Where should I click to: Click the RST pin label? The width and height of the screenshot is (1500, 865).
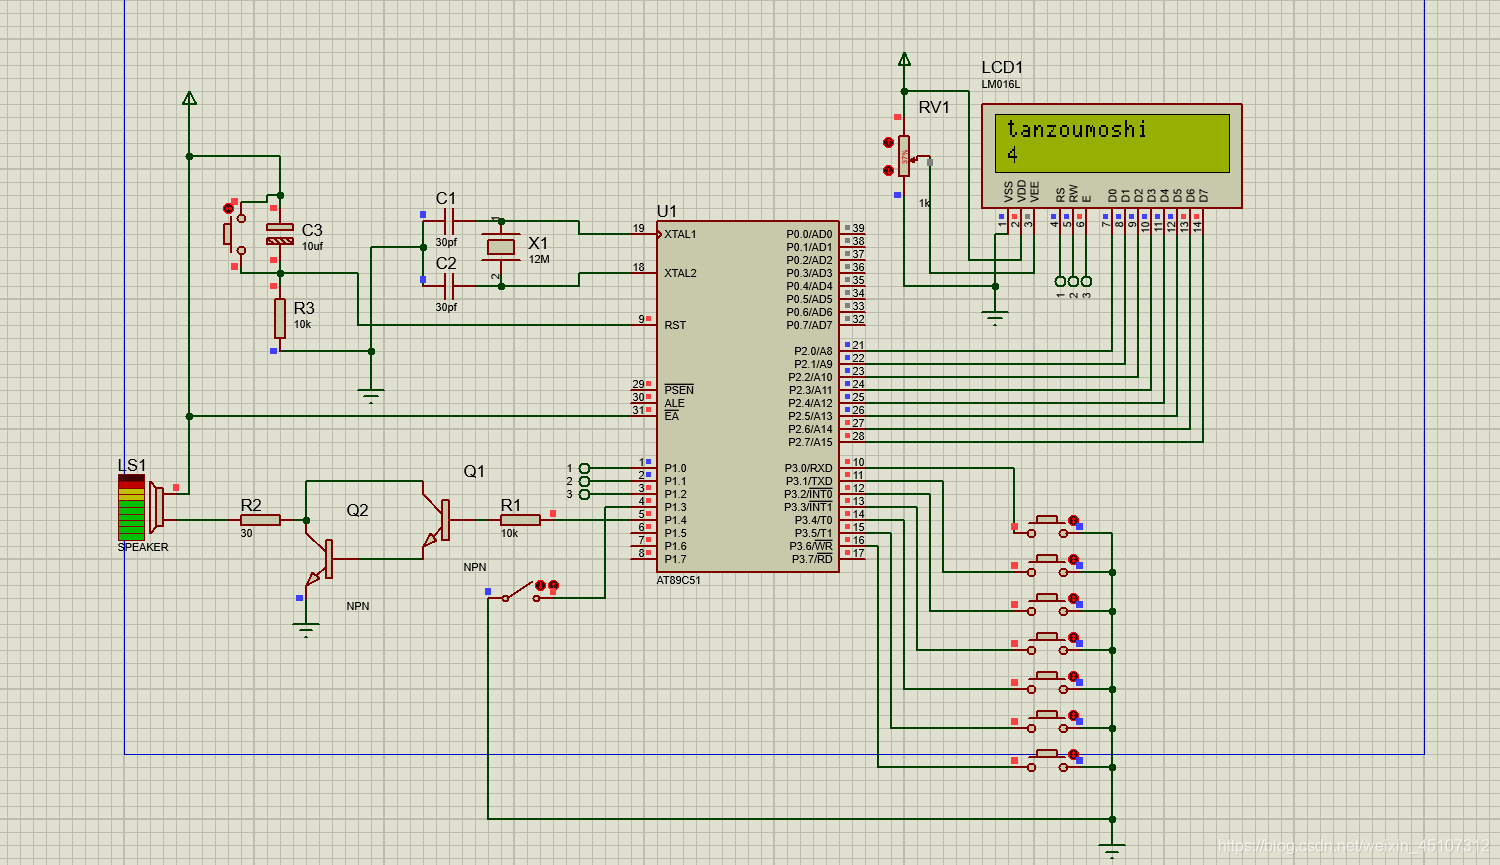675,325
